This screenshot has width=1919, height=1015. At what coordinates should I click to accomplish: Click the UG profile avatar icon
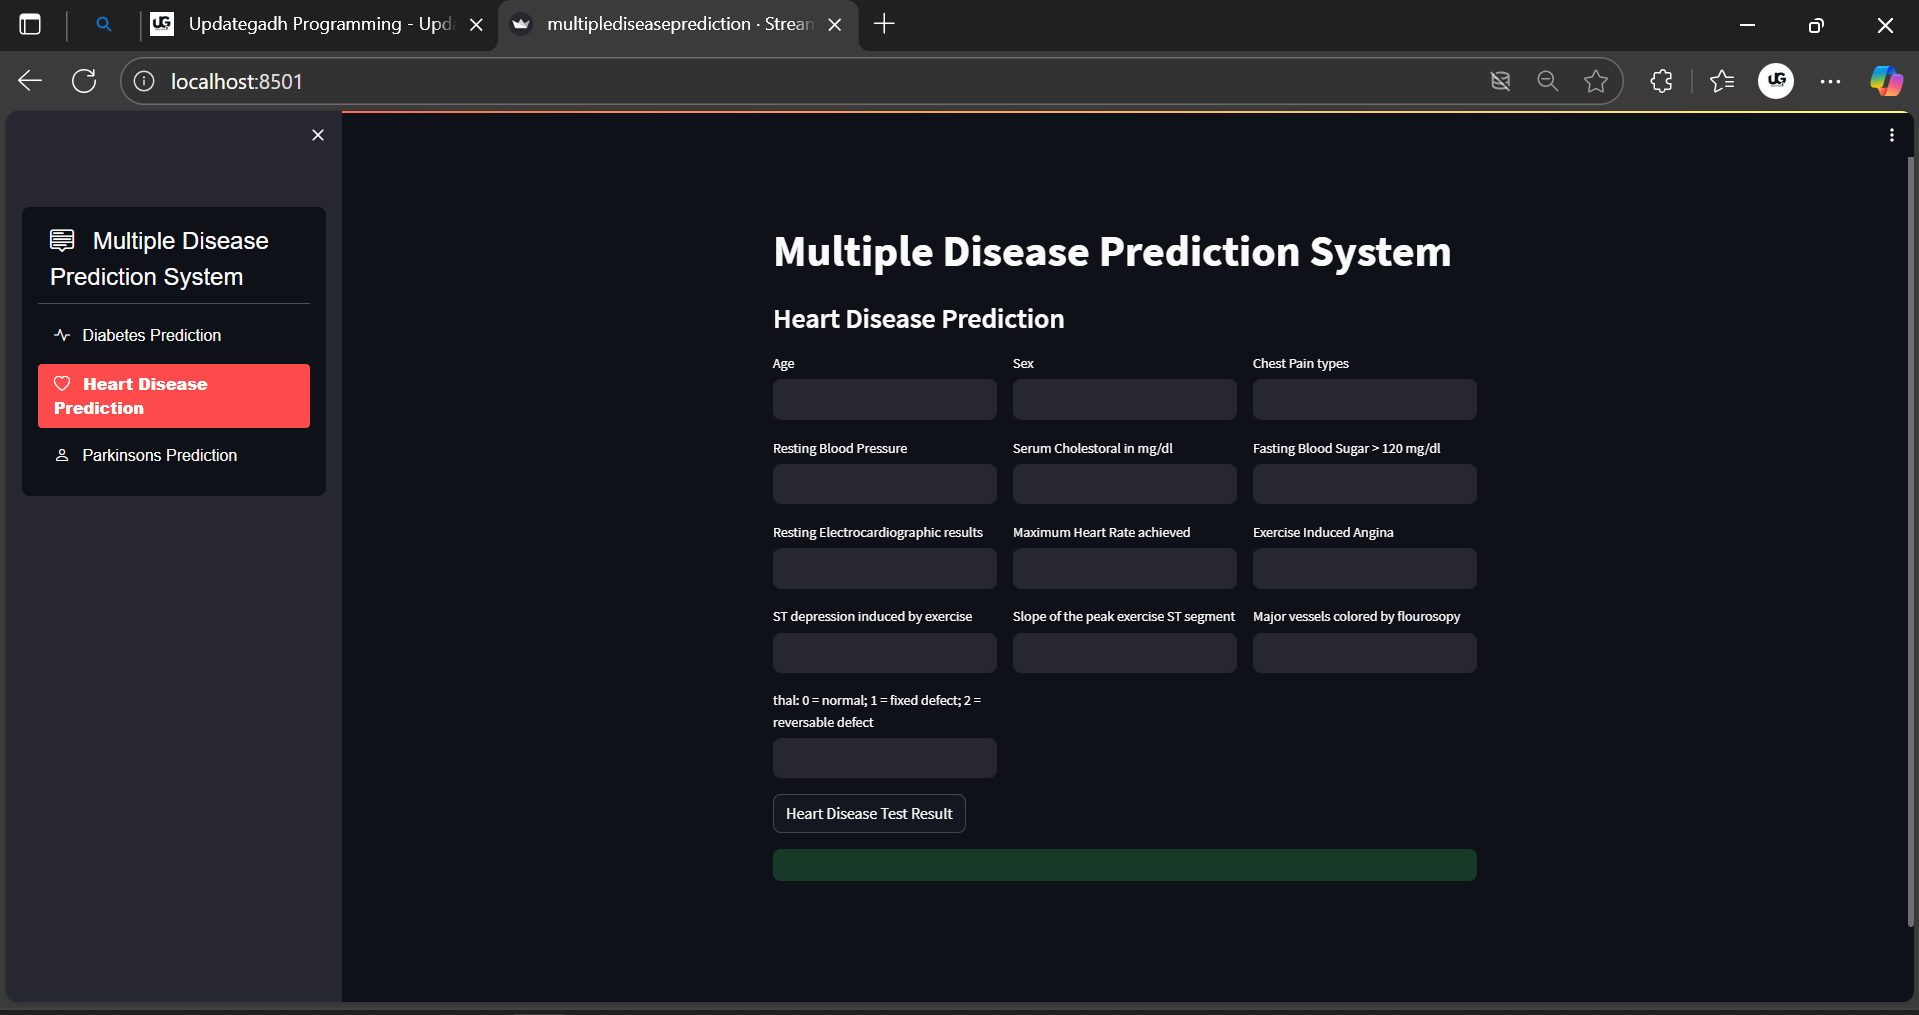tap(1776, 81)
